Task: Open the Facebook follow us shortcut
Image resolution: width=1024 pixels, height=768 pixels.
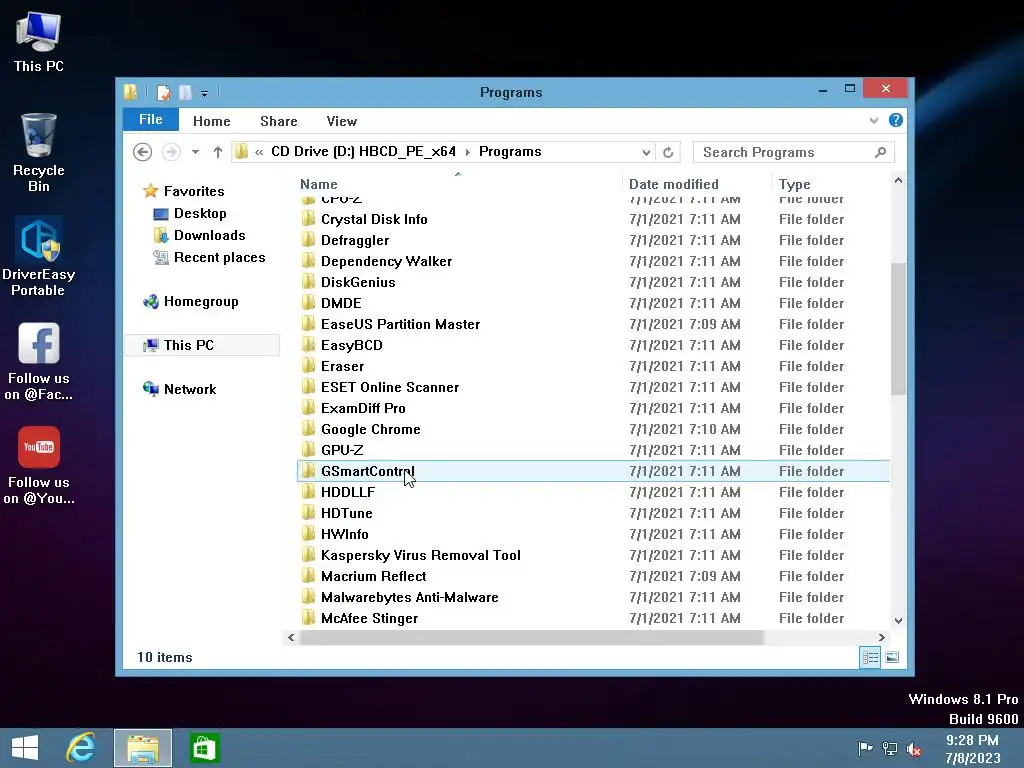Action: (x=39, y=361)
